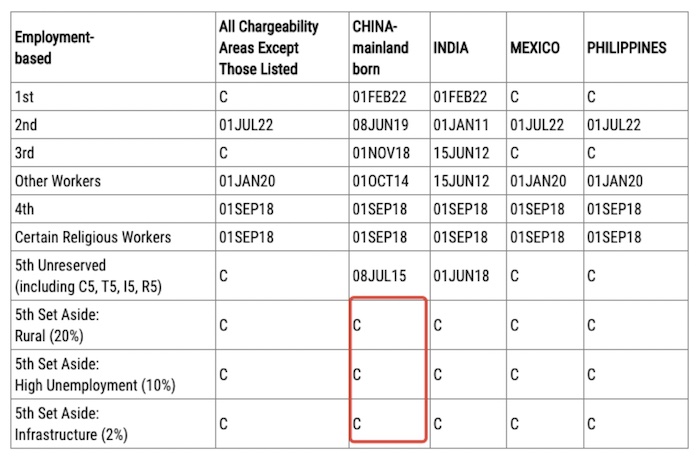The height and width of the screenshot is (460, 700).
Task: Select 3rd row China cell 01NOV18
Action: pyautogui.click(x=381, y=153)
